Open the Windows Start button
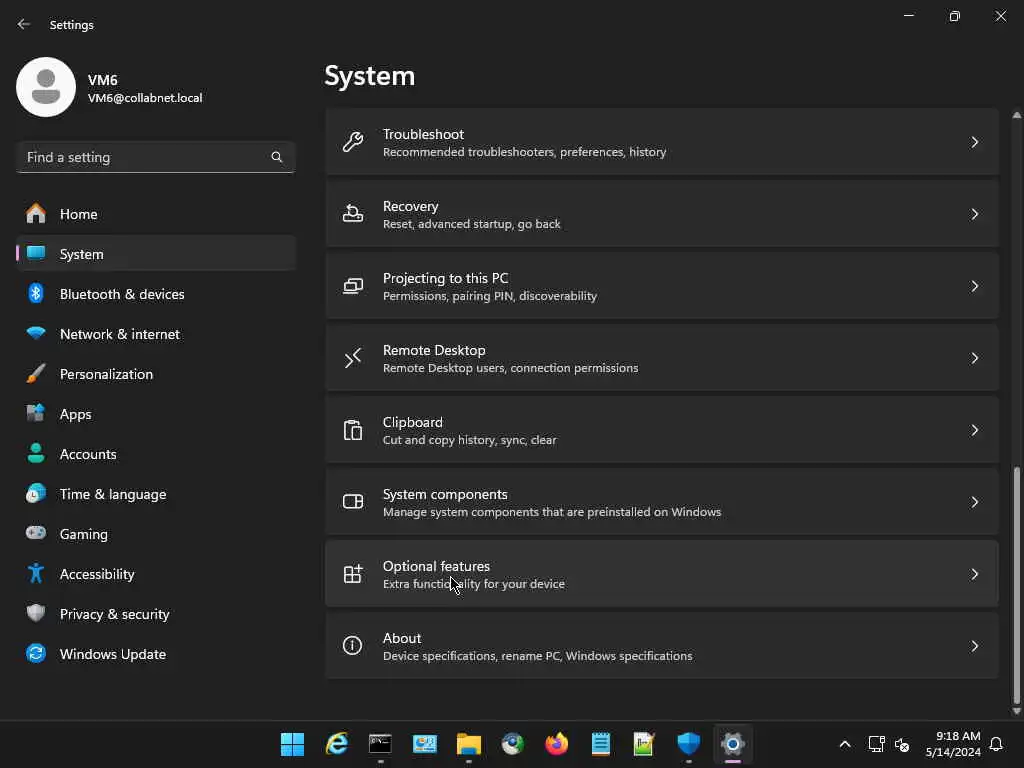Screen dimensions: 1024x768 tap(292, 744)
